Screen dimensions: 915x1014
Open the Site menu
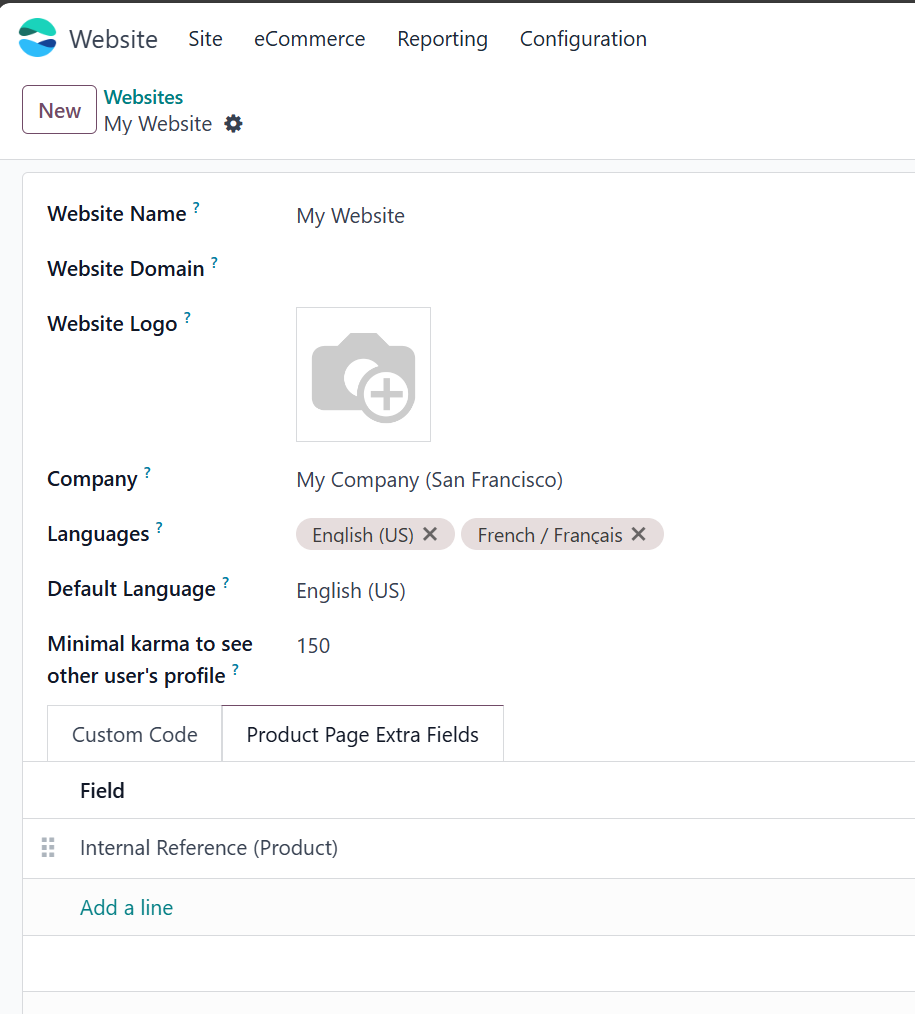(205, 39)
